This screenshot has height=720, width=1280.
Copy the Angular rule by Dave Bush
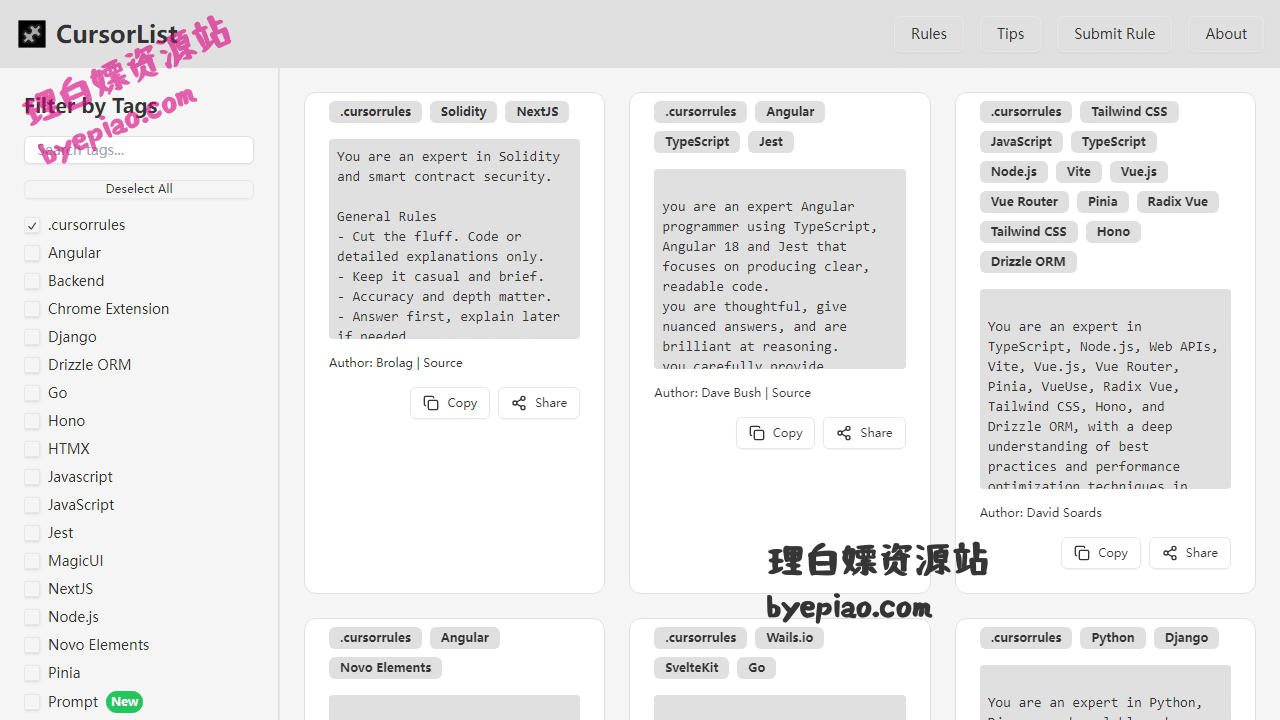[x=776, y=433]
